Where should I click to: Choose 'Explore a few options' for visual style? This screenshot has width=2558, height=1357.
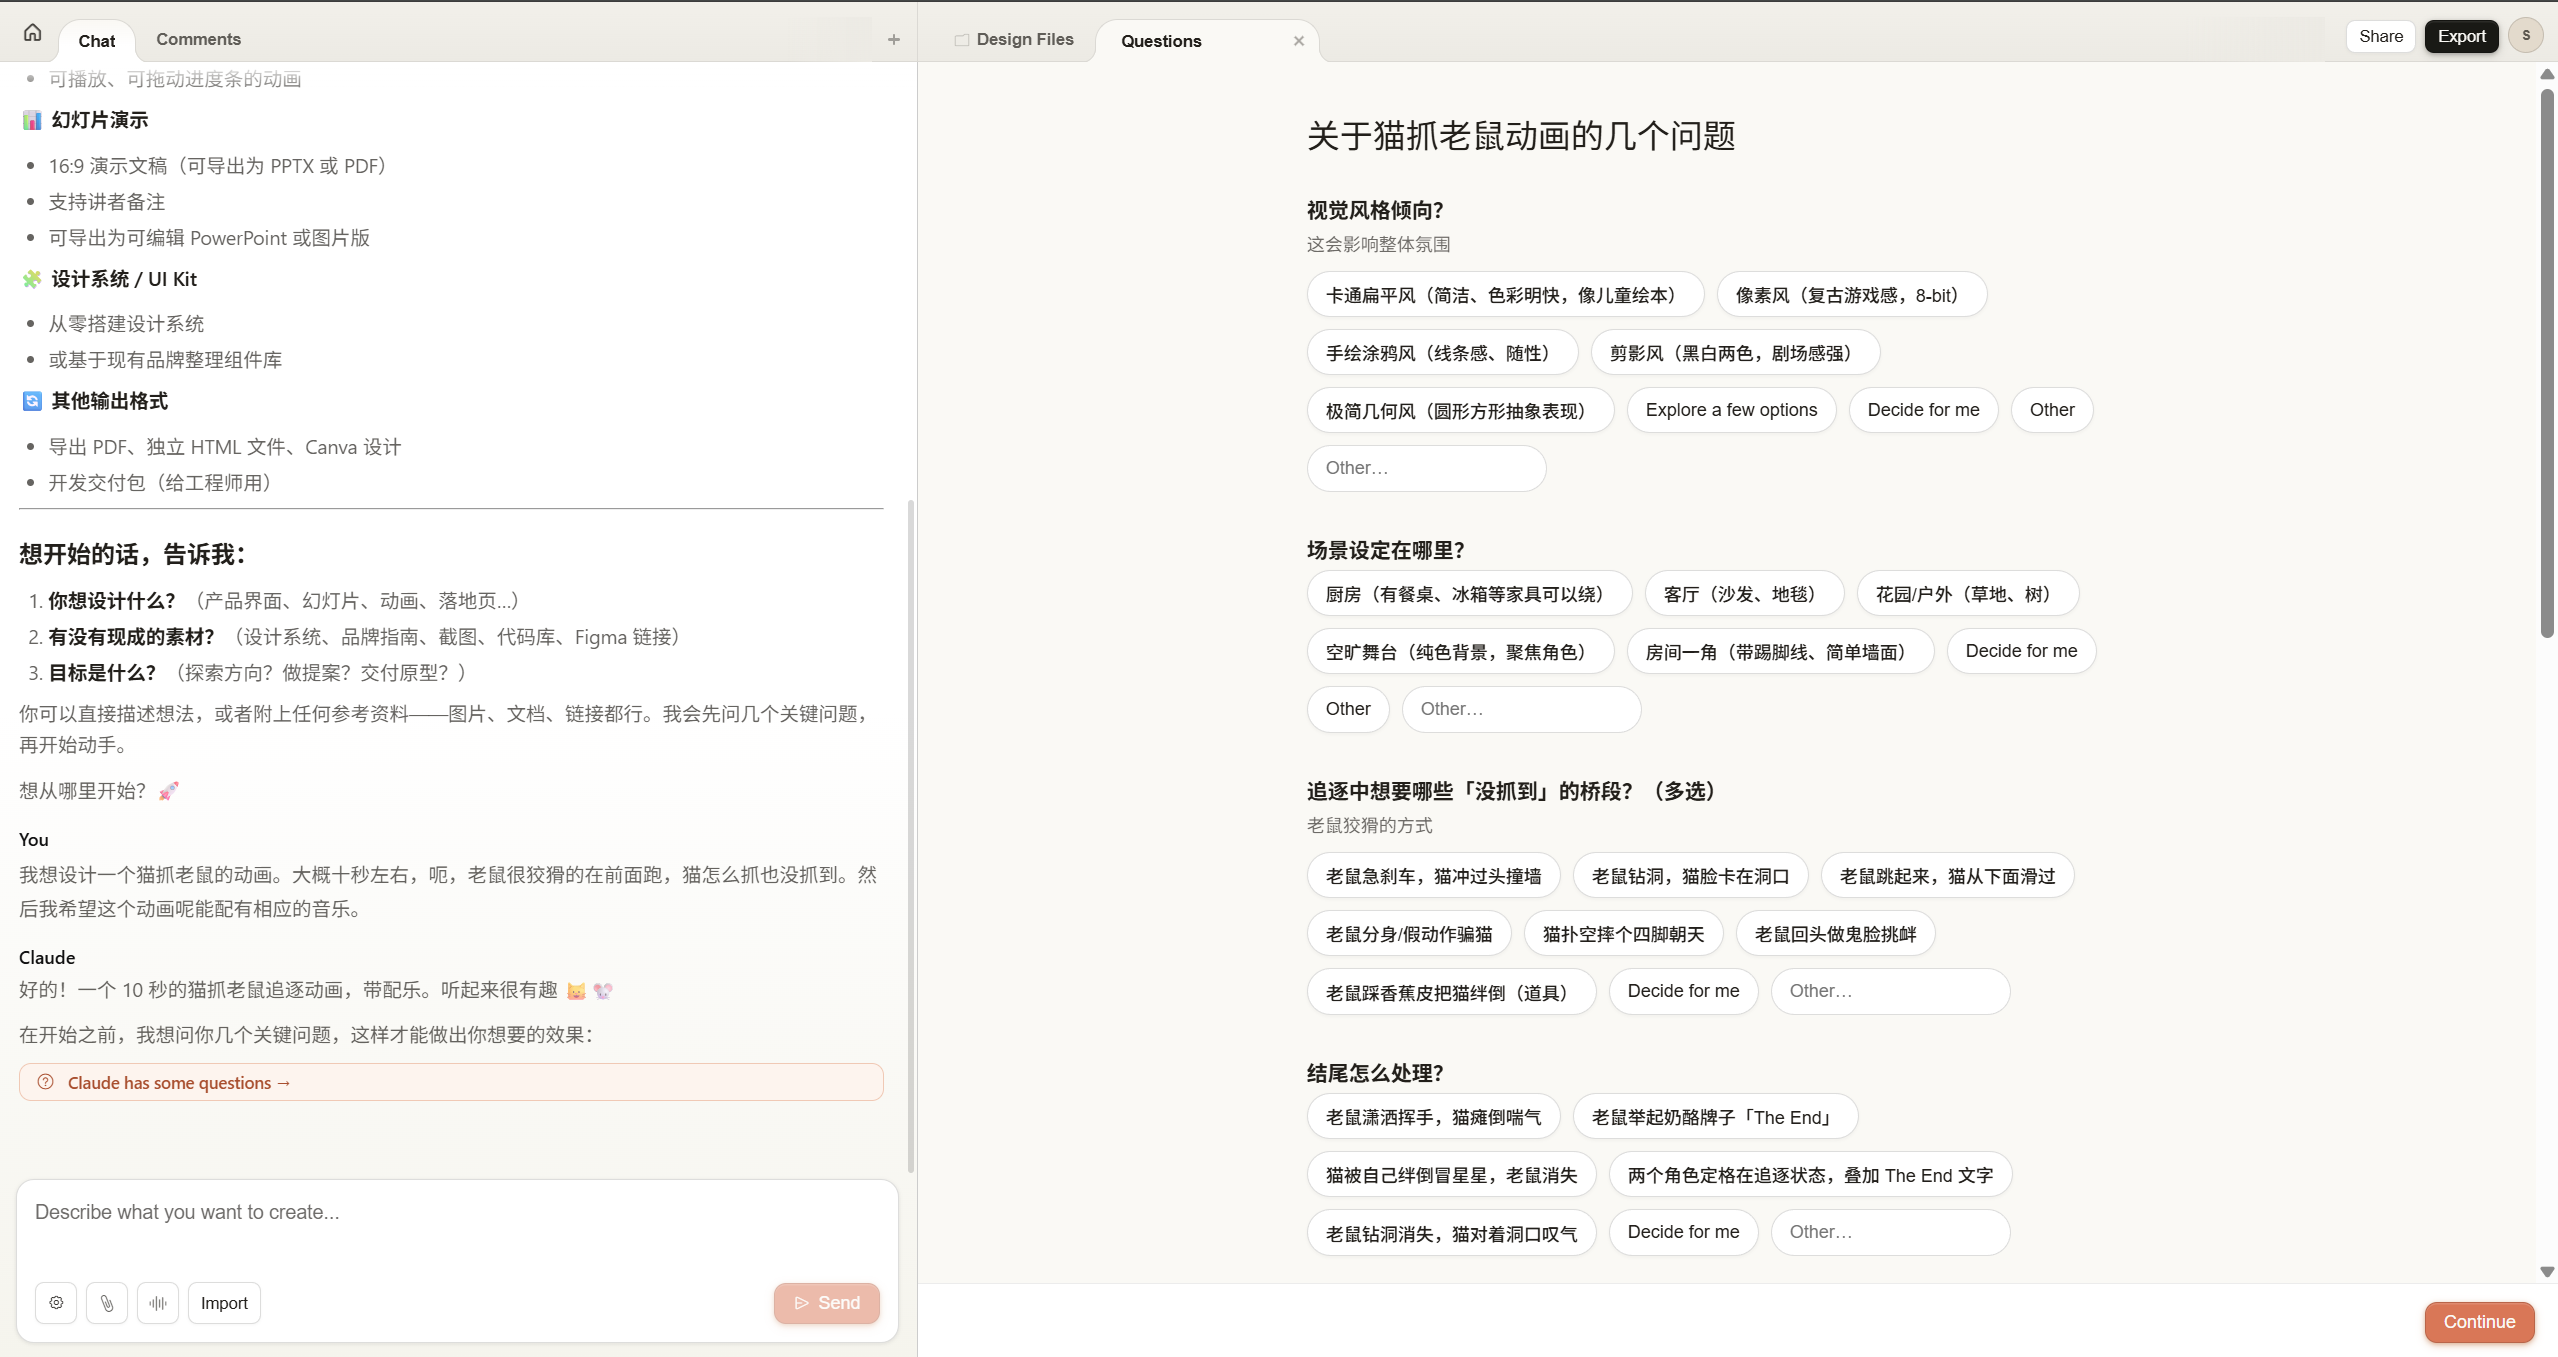click(x=1731, y=410)
